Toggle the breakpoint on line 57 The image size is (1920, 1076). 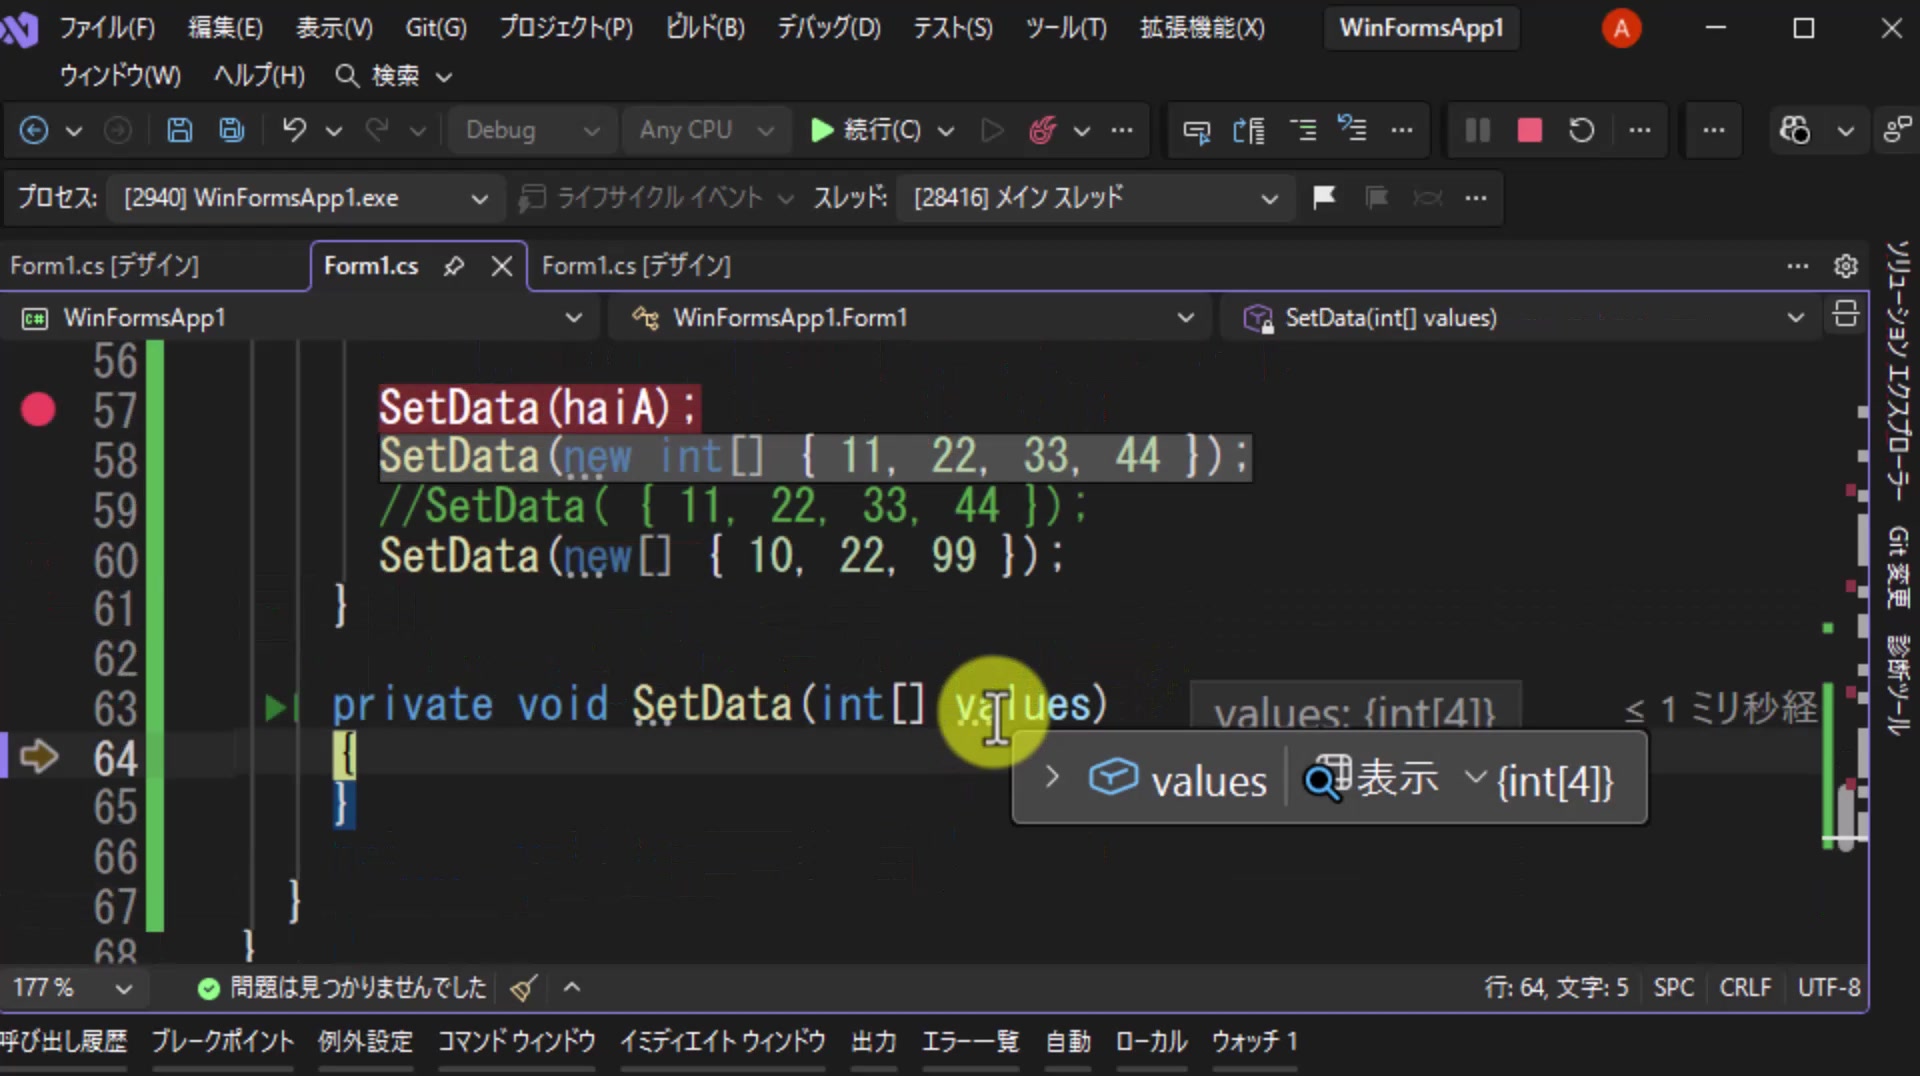pyautogui.click(x=38, y=409)
